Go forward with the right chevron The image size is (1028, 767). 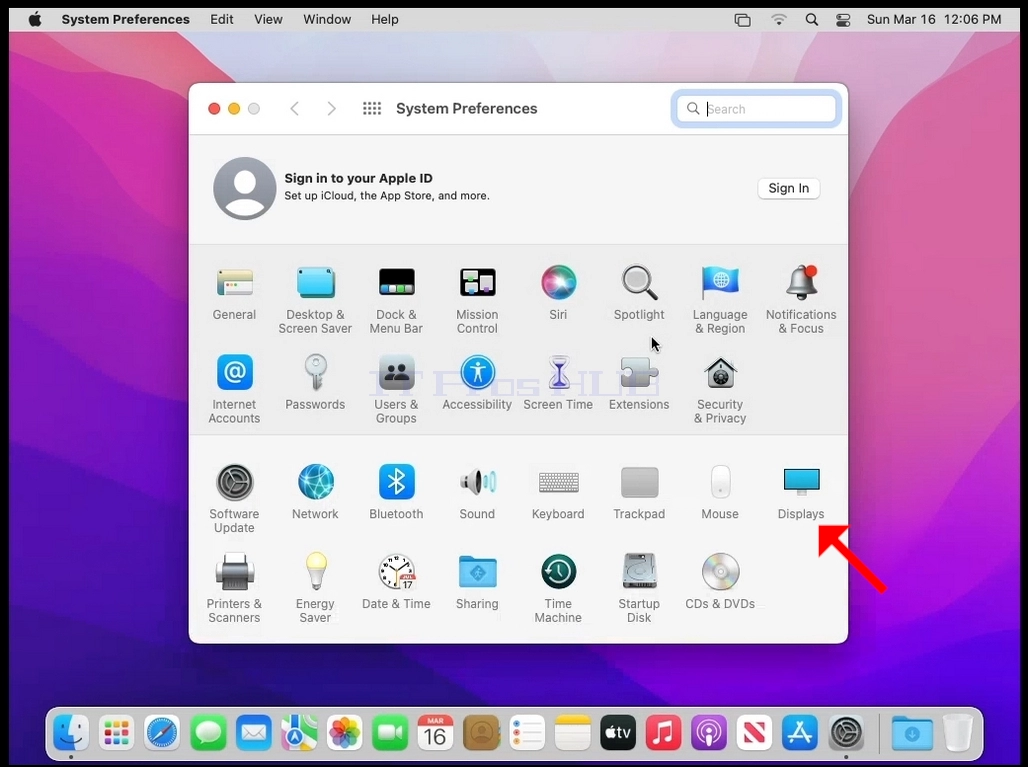331,109
